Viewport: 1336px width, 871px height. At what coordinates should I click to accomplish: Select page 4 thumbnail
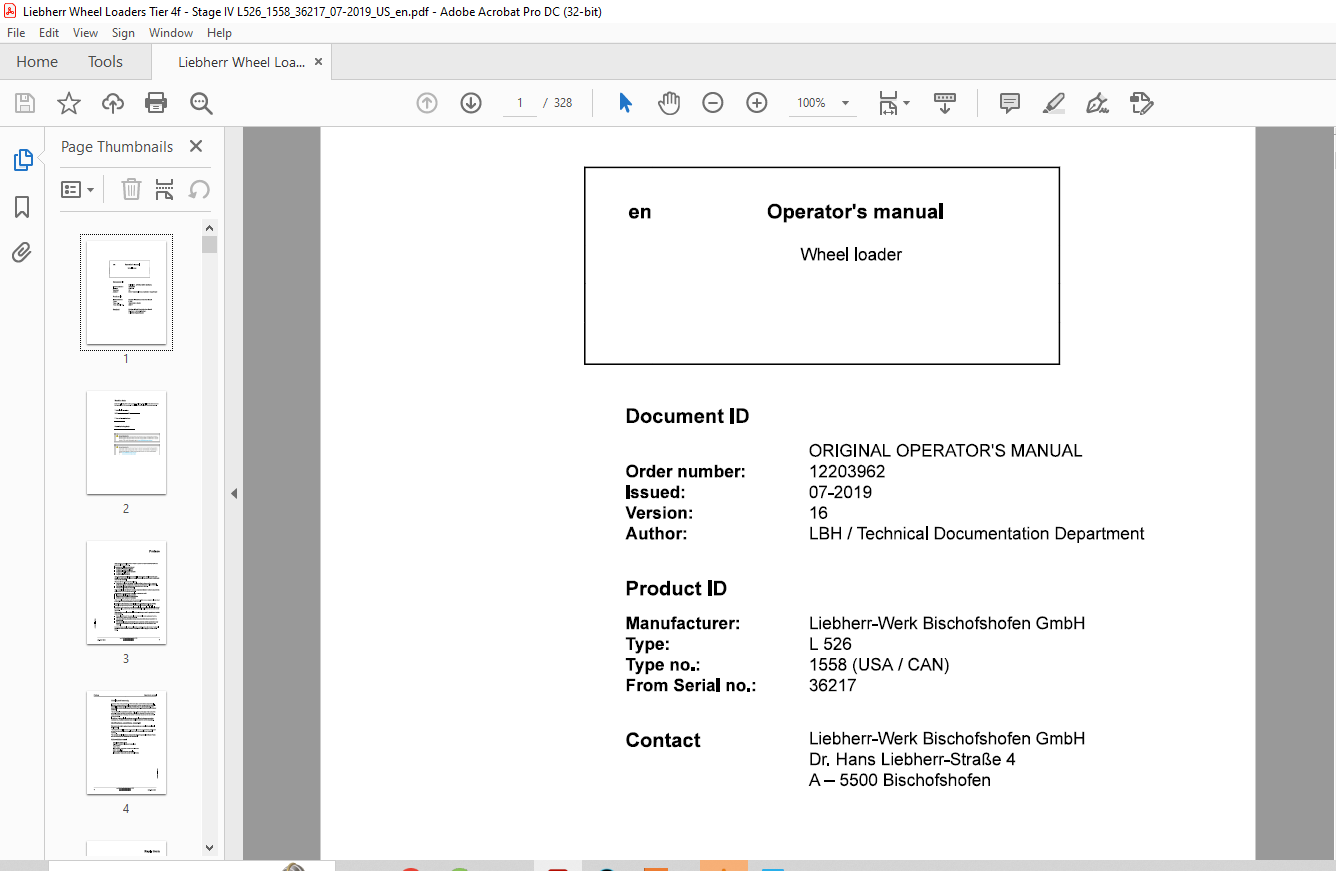(126, 742)
